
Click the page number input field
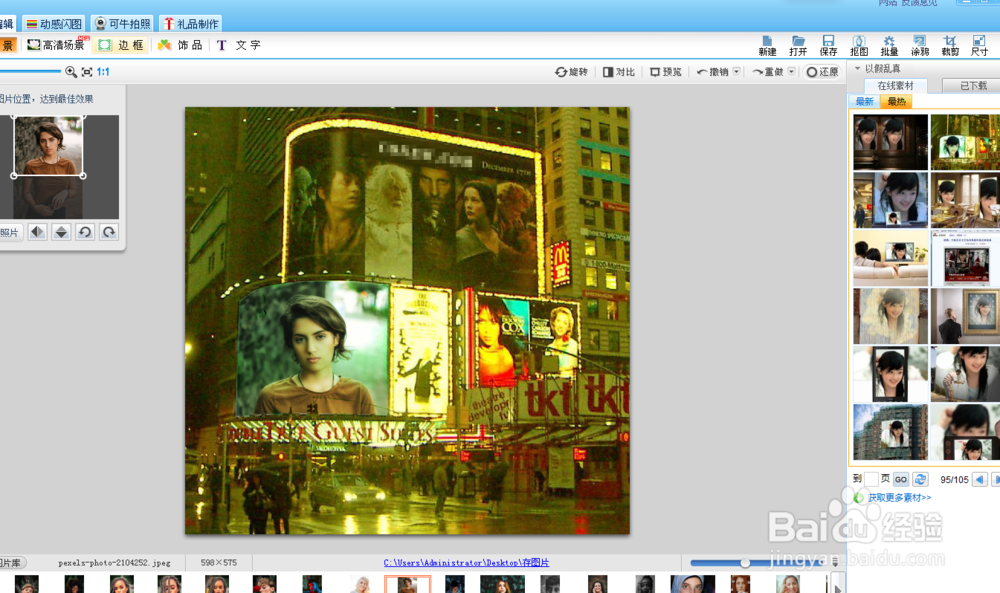point(871,479)
